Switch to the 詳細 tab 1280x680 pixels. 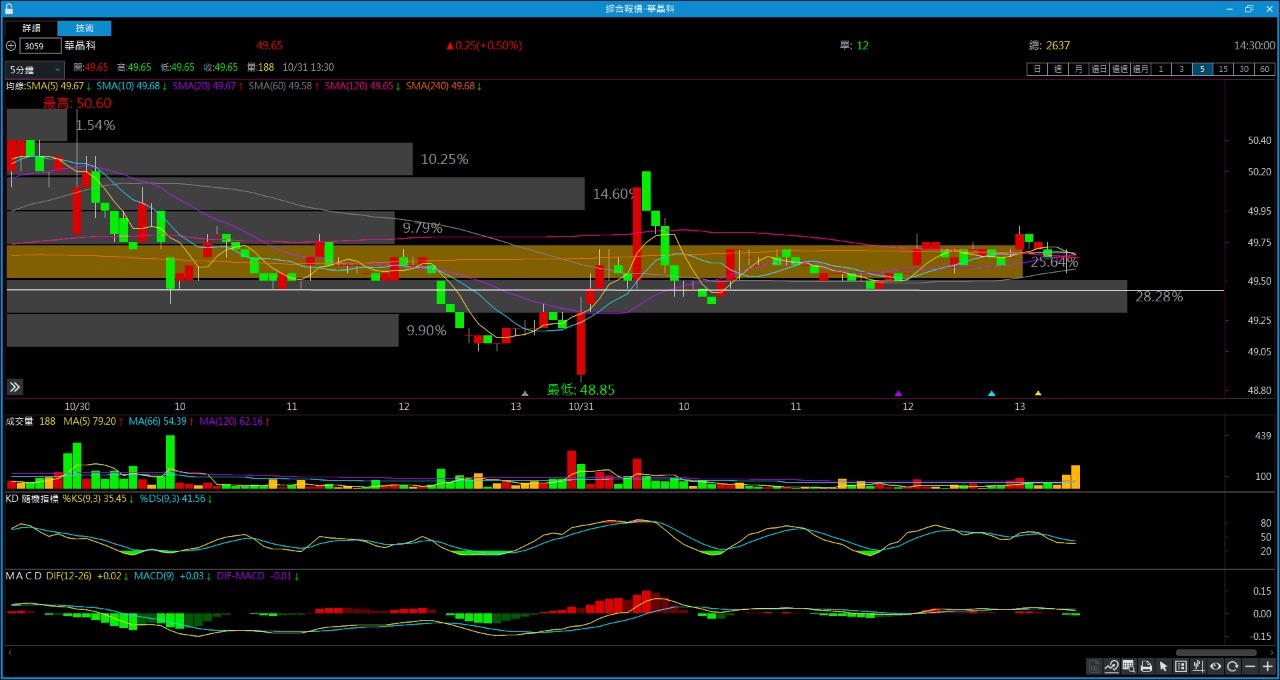pyautogui.click(x=31, y=28)
